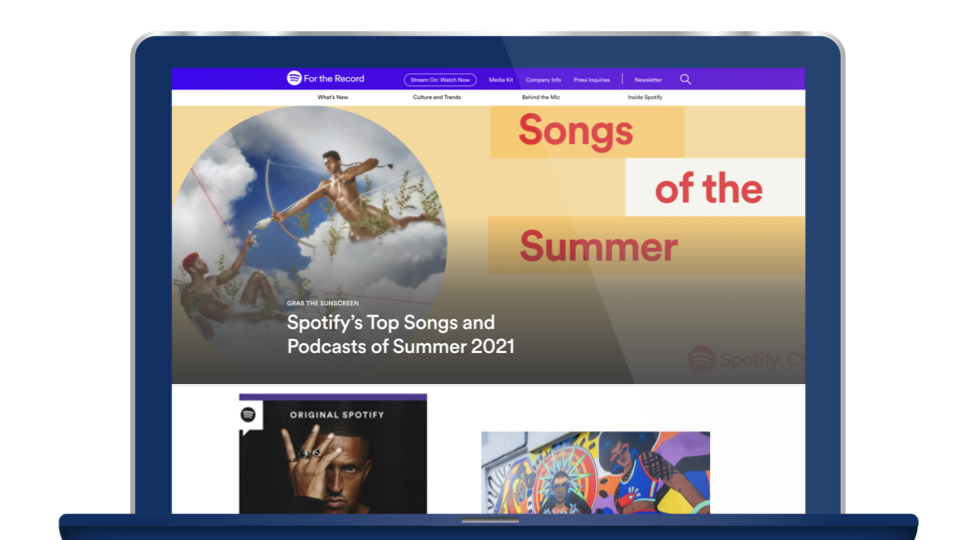This screenshot has height=540, width=960.
Task: Open the colorful mural article thumbnail
Action: point(595,473)
